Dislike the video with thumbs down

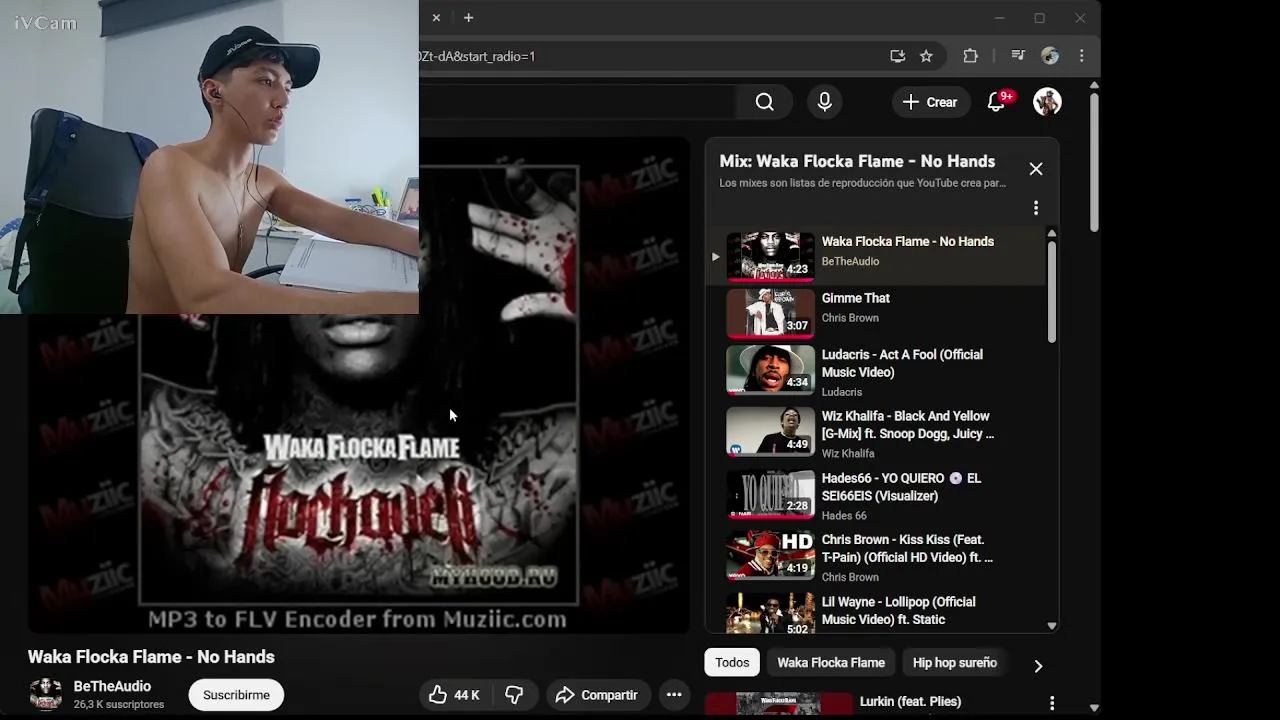514,695
